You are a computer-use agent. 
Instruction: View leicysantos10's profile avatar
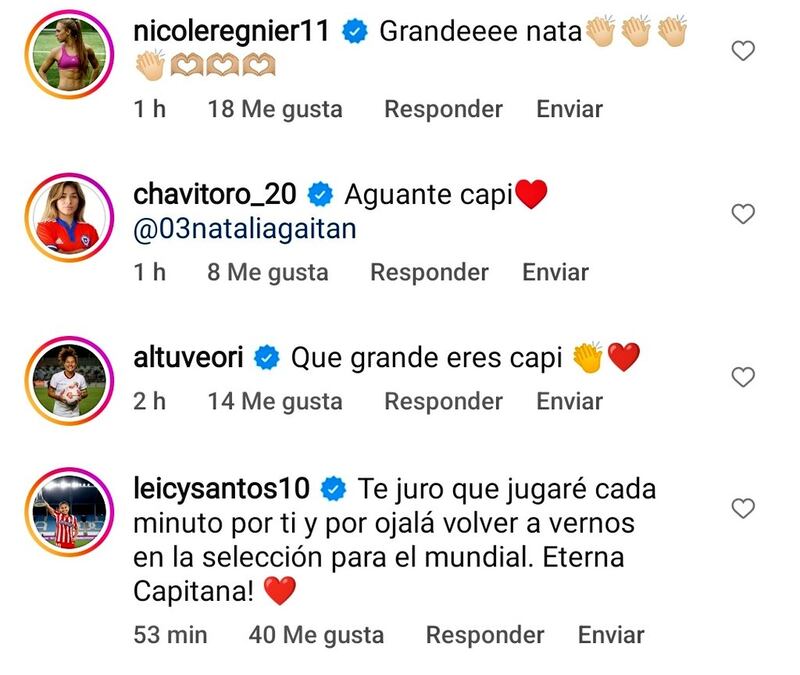click(69, 512)
